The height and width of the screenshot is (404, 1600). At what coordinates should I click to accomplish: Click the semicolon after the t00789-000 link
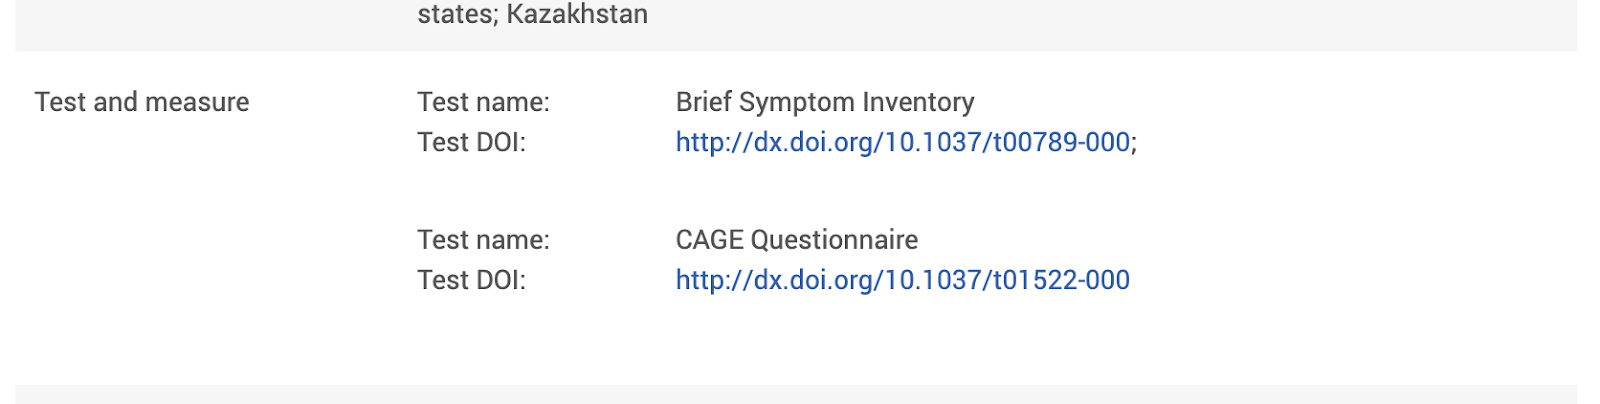[x=1134, y=144]
